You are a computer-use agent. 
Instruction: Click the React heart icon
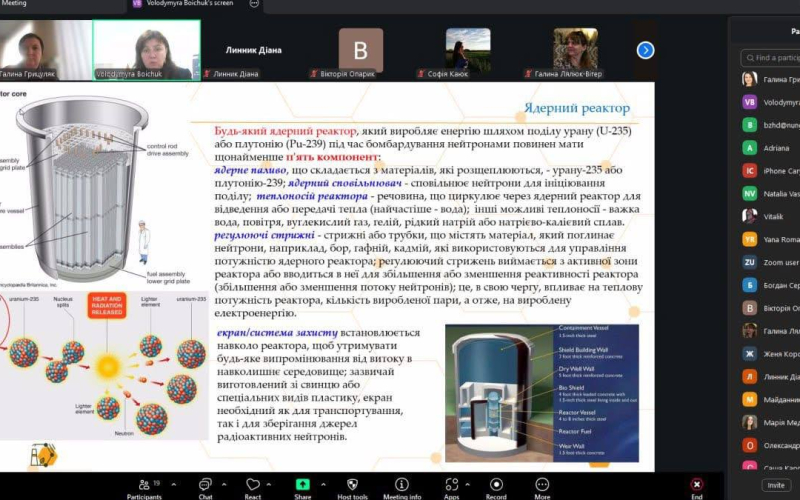[252, 482]
